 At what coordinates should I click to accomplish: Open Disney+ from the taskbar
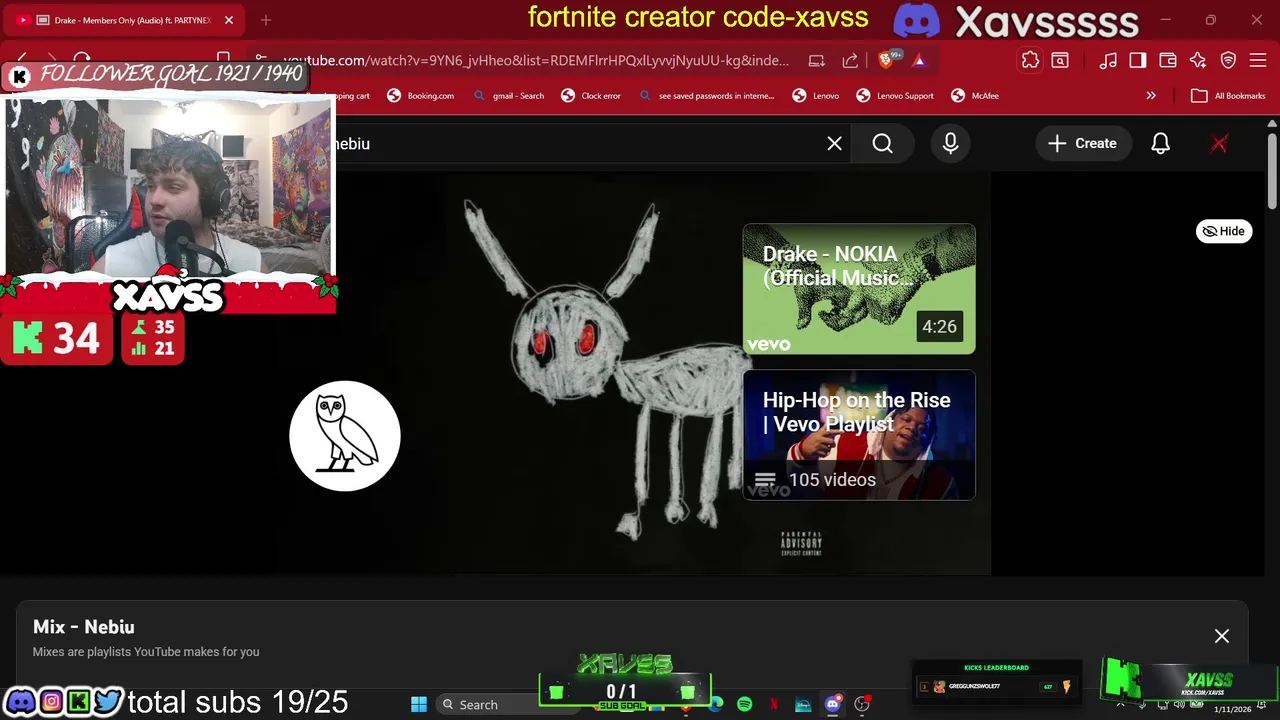803,704
